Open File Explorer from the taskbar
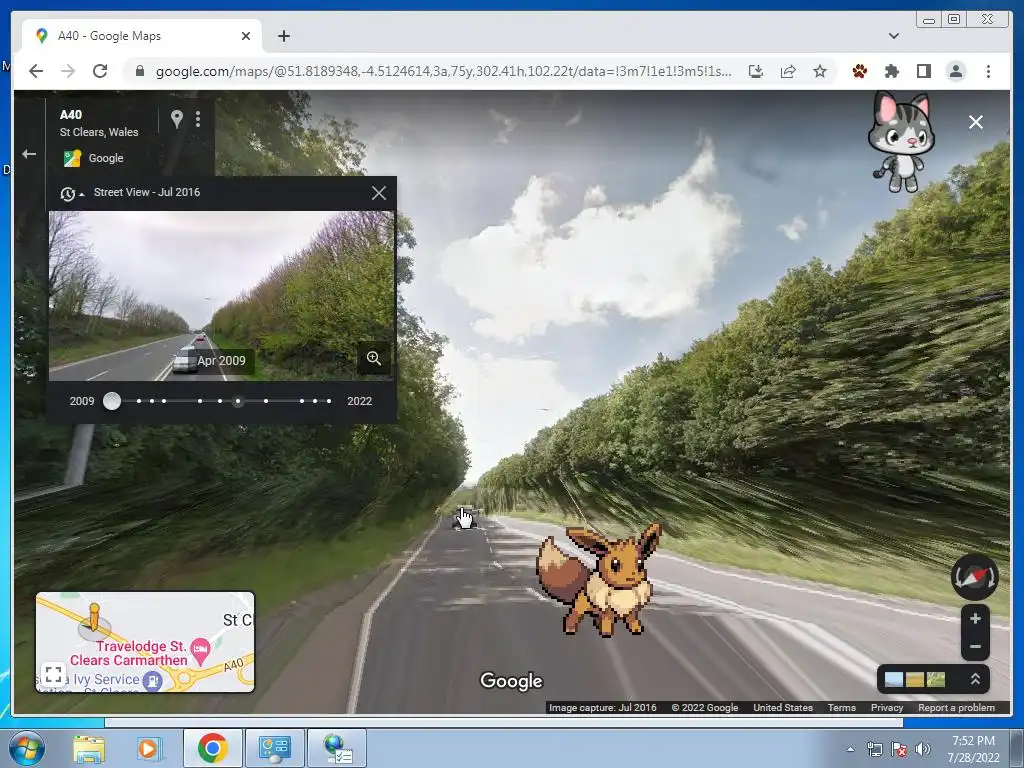Screen dimensions: 1024x768 pos(88,748)
